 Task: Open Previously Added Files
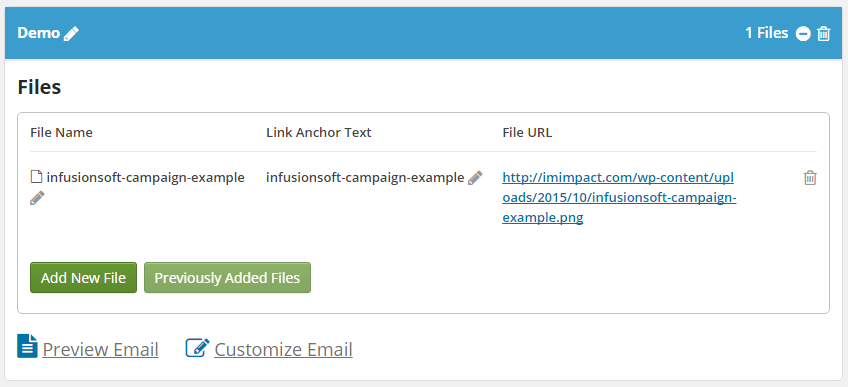[227, 278]
